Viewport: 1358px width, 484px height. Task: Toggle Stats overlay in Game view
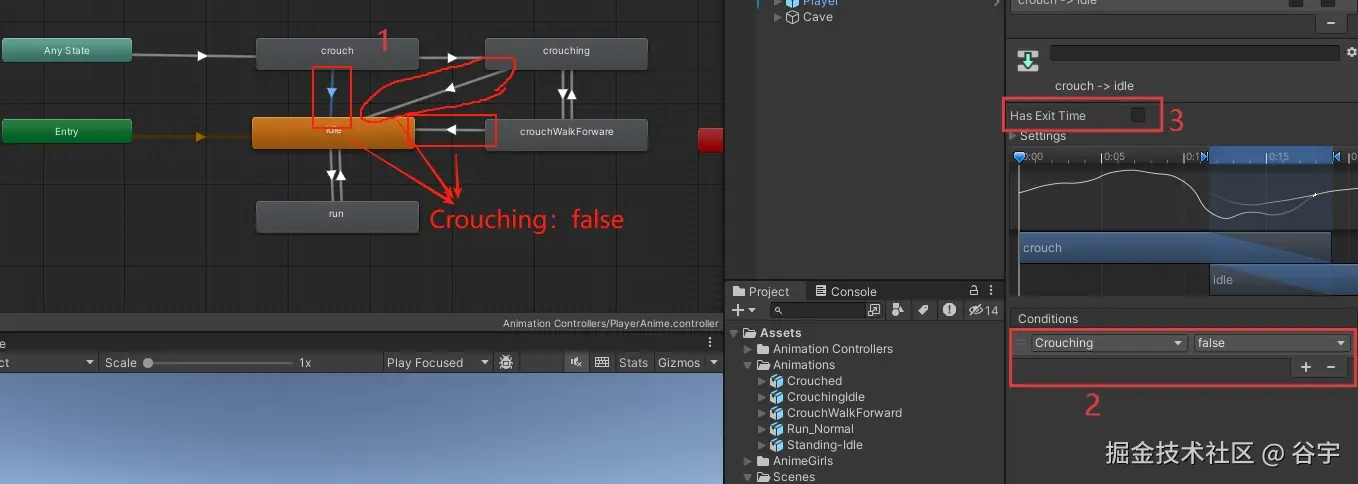point(633,362)
